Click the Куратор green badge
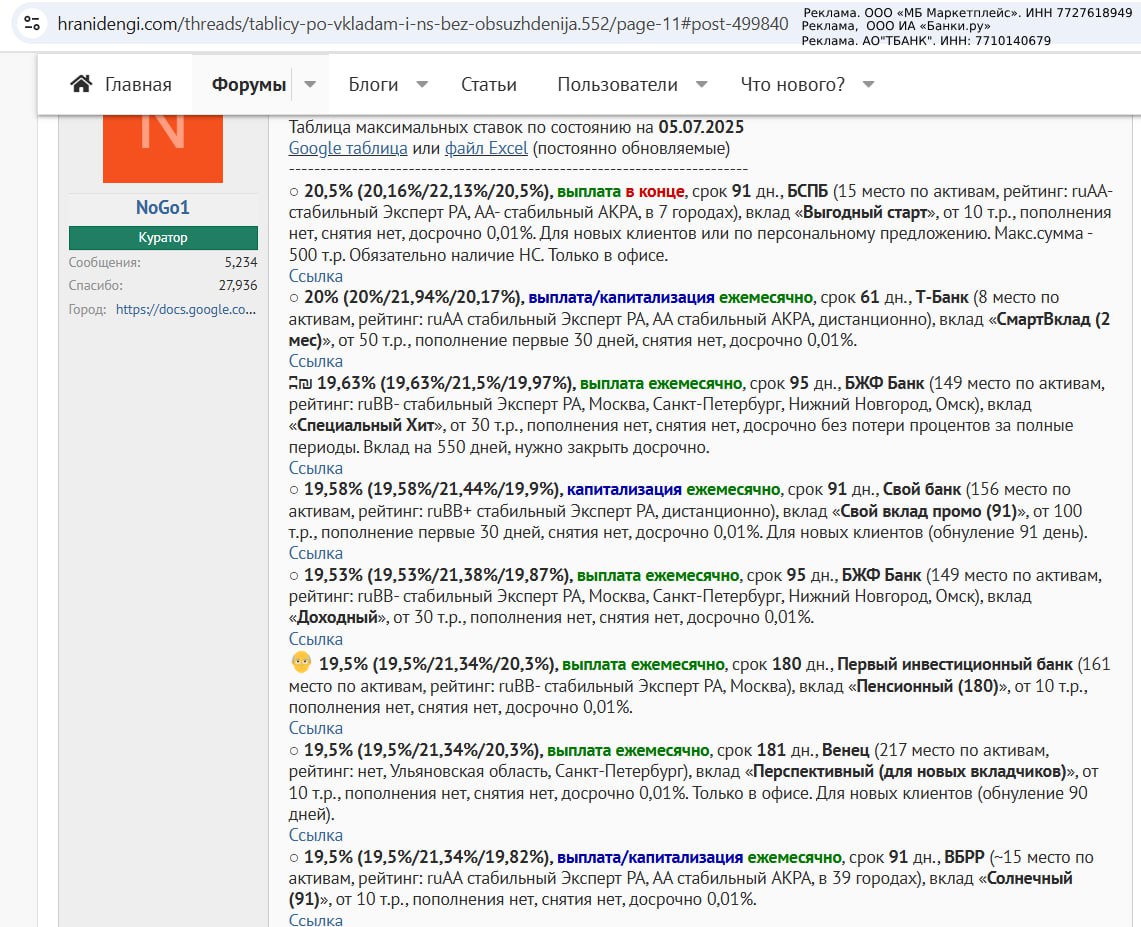The width and height of the screenshot is (1141, 927). 163,238
